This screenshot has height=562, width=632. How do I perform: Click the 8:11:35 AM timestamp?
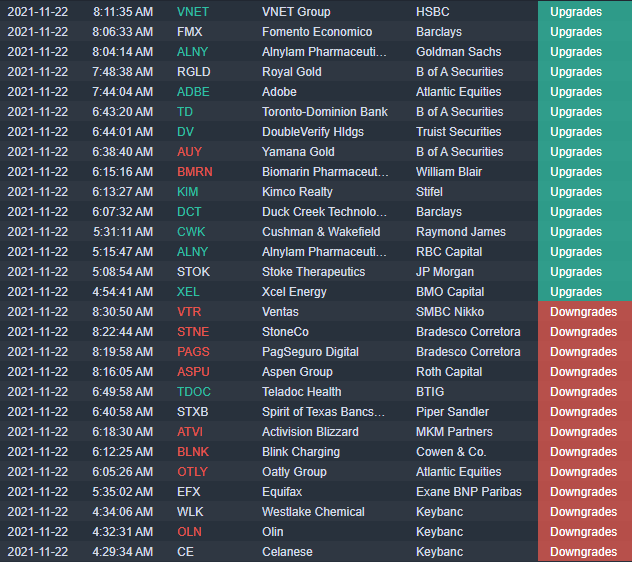[x=123, y=12]
